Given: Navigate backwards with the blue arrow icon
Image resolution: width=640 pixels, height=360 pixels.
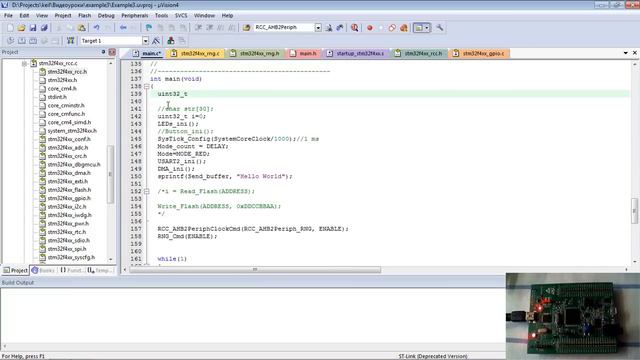Looking at the screenshot, I should (123, 28).
